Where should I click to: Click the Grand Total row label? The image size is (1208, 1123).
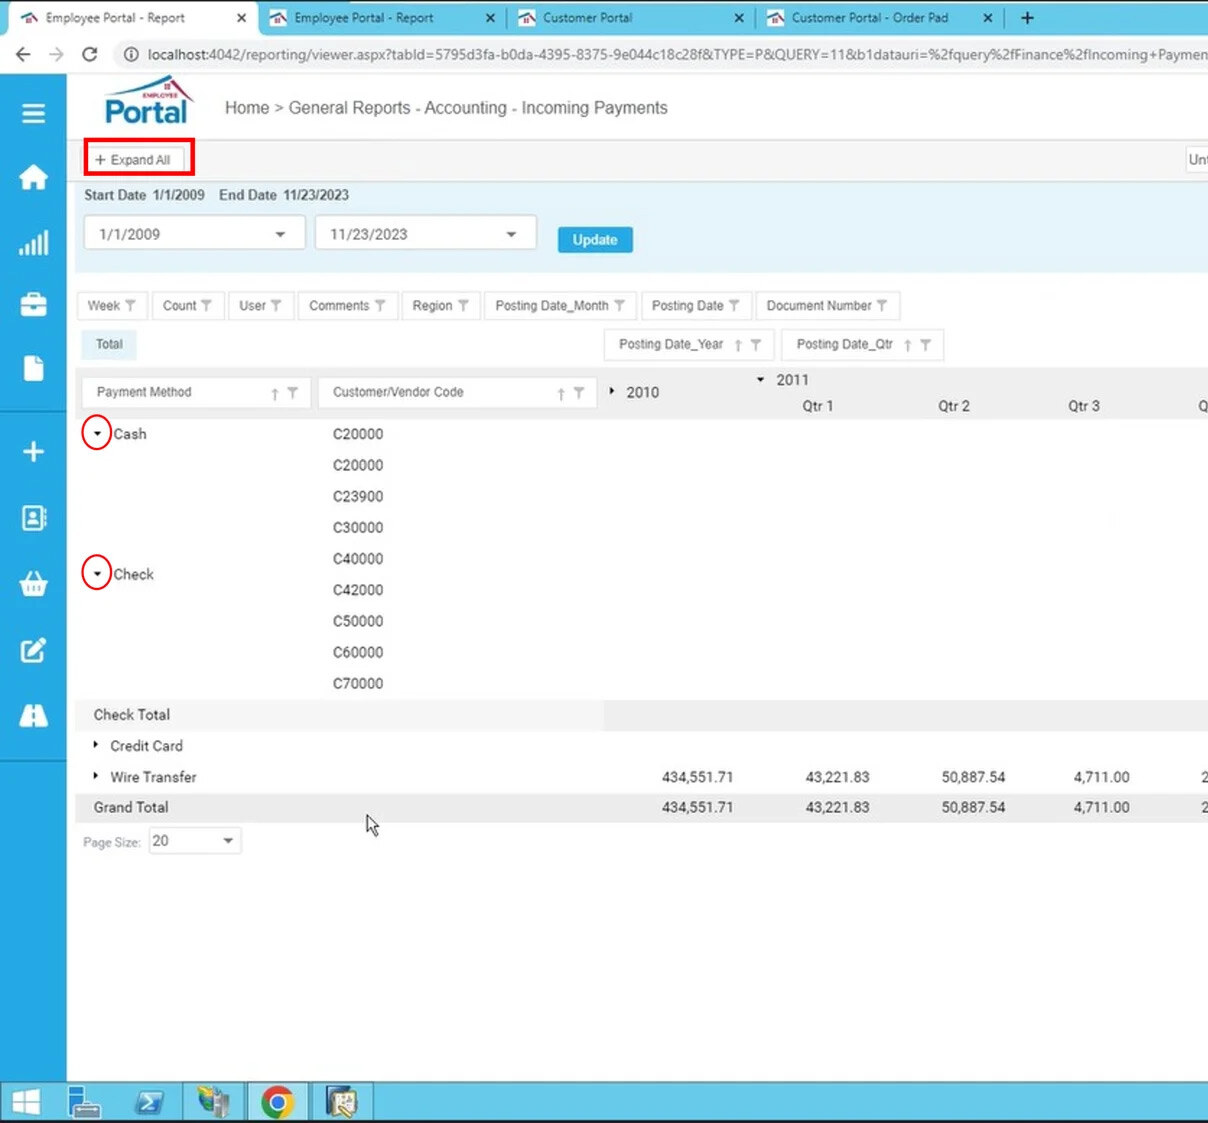(131, 807)
